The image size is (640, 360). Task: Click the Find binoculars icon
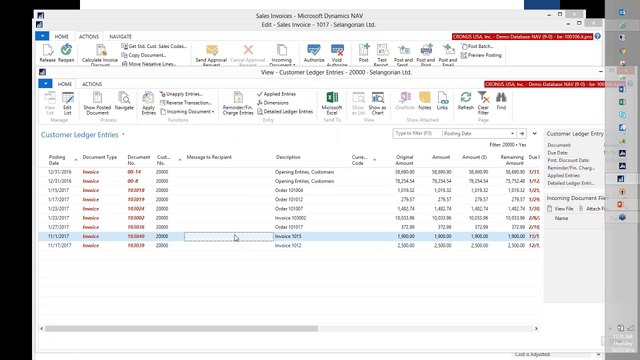tap(501, 101)
